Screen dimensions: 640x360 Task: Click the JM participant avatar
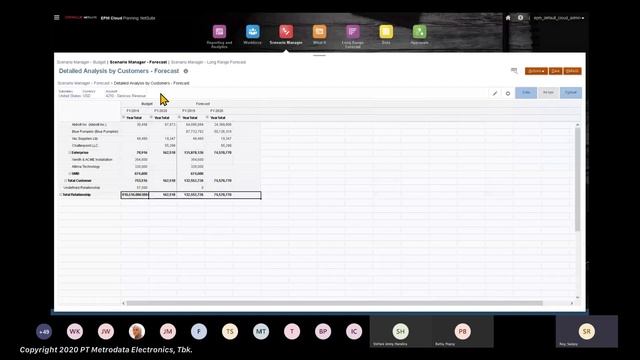[x=168, y=331]
